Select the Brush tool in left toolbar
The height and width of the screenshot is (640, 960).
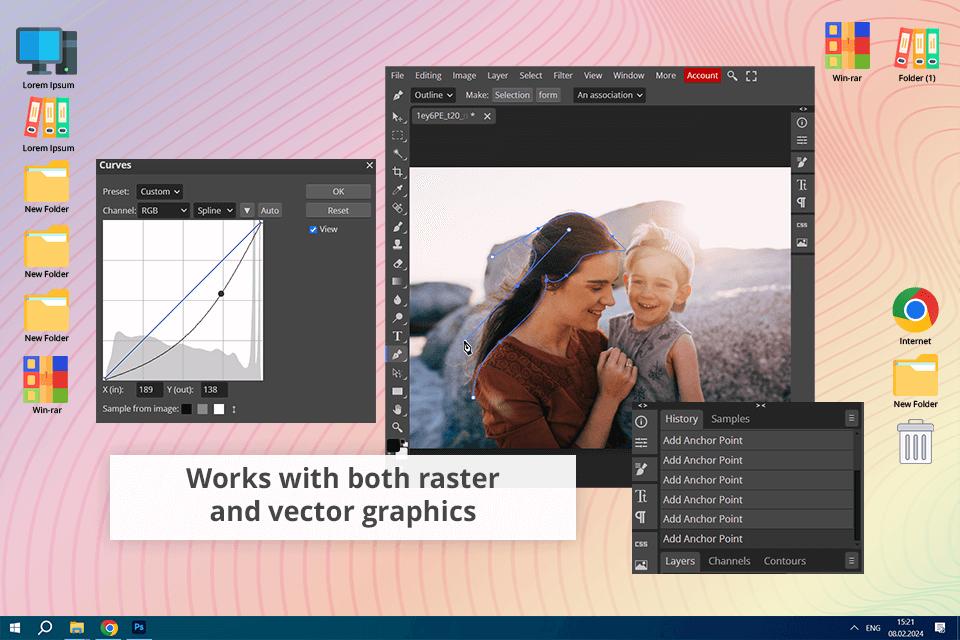(397, 227)
